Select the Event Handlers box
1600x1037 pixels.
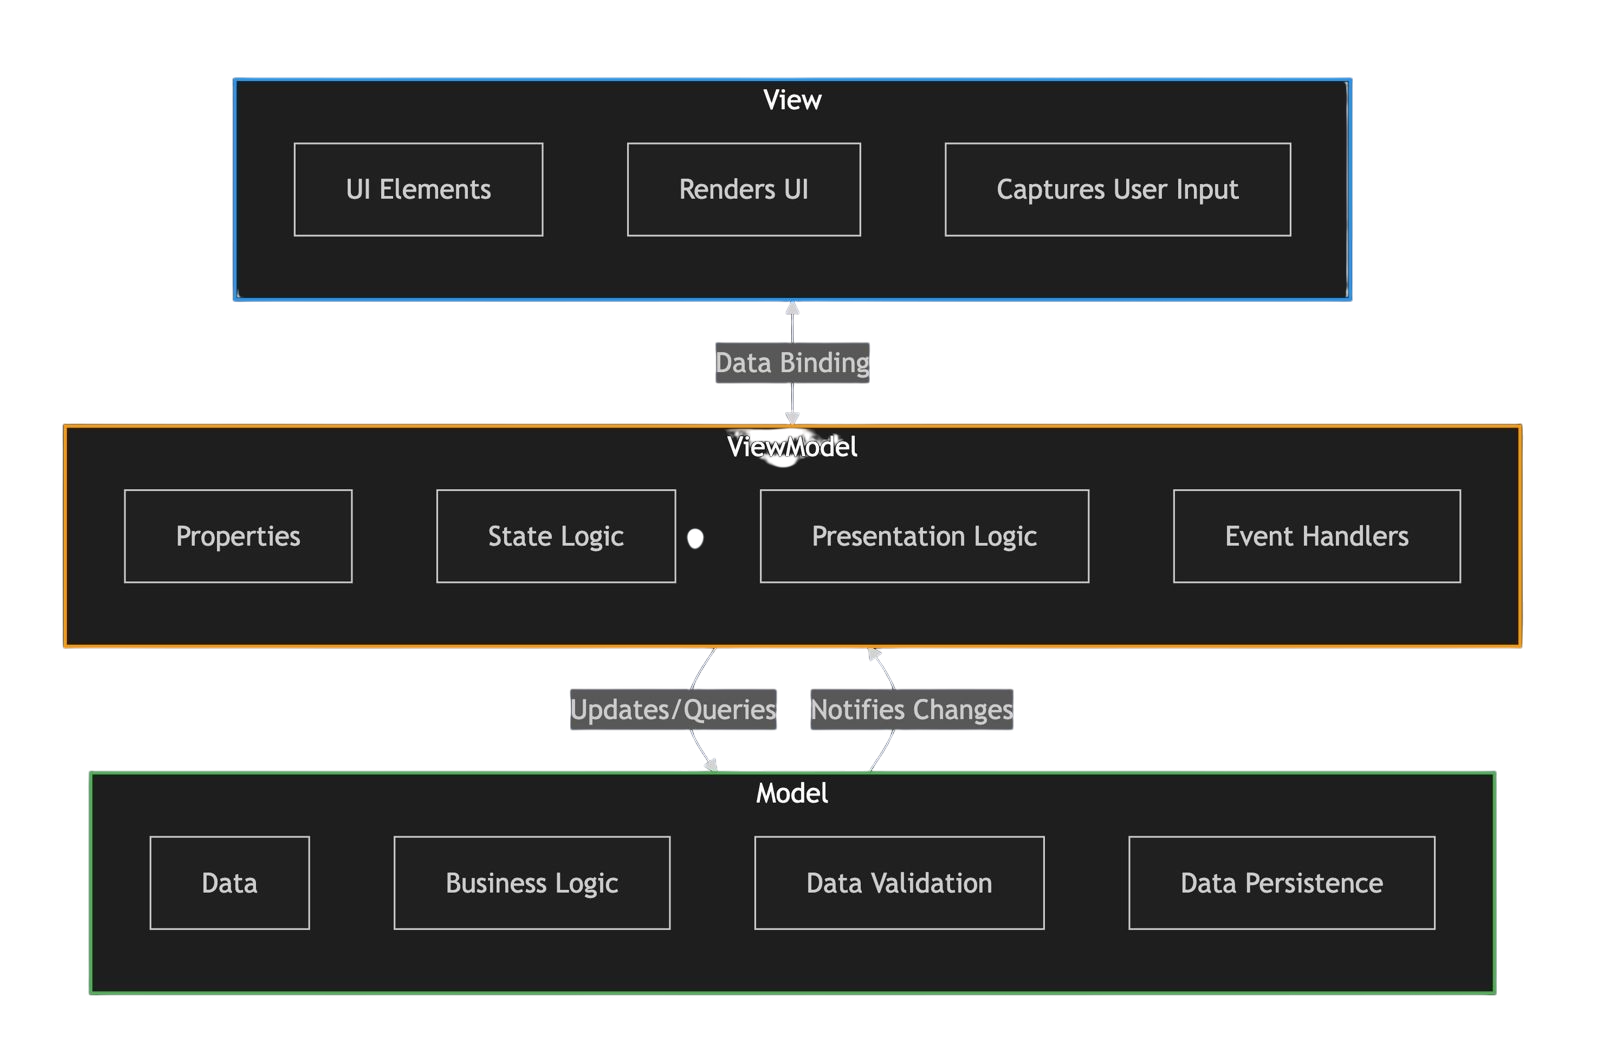pyautogui.click(x=1316, y=537)
